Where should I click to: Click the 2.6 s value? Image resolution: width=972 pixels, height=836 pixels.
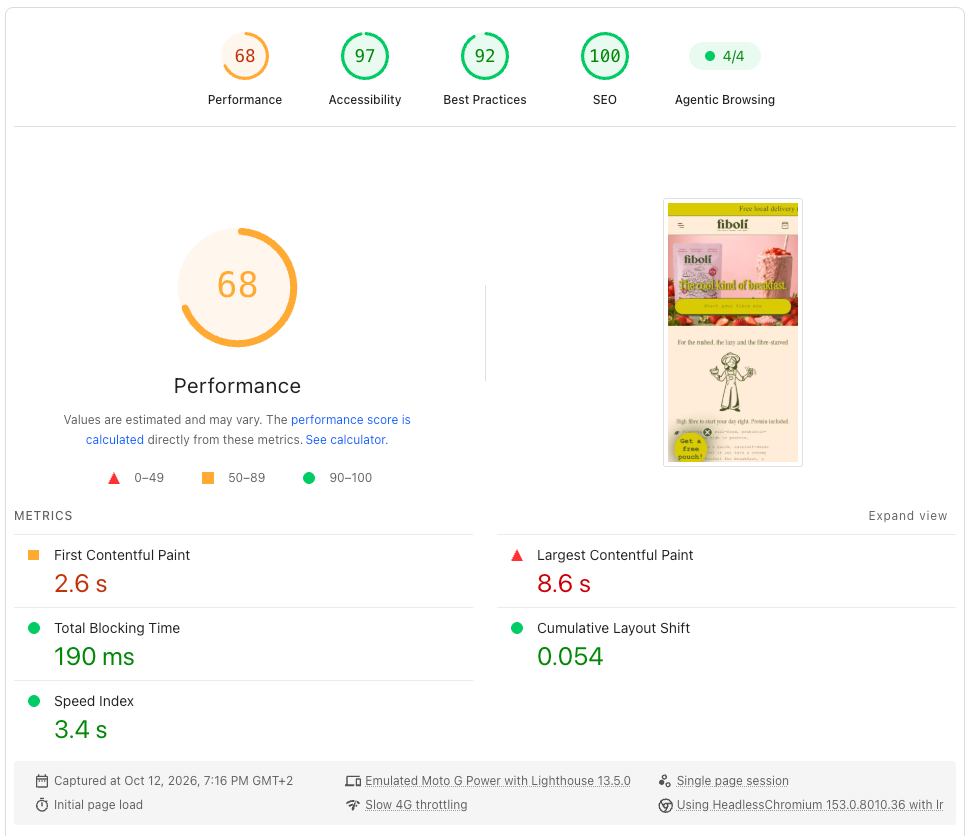pos(81,584)
